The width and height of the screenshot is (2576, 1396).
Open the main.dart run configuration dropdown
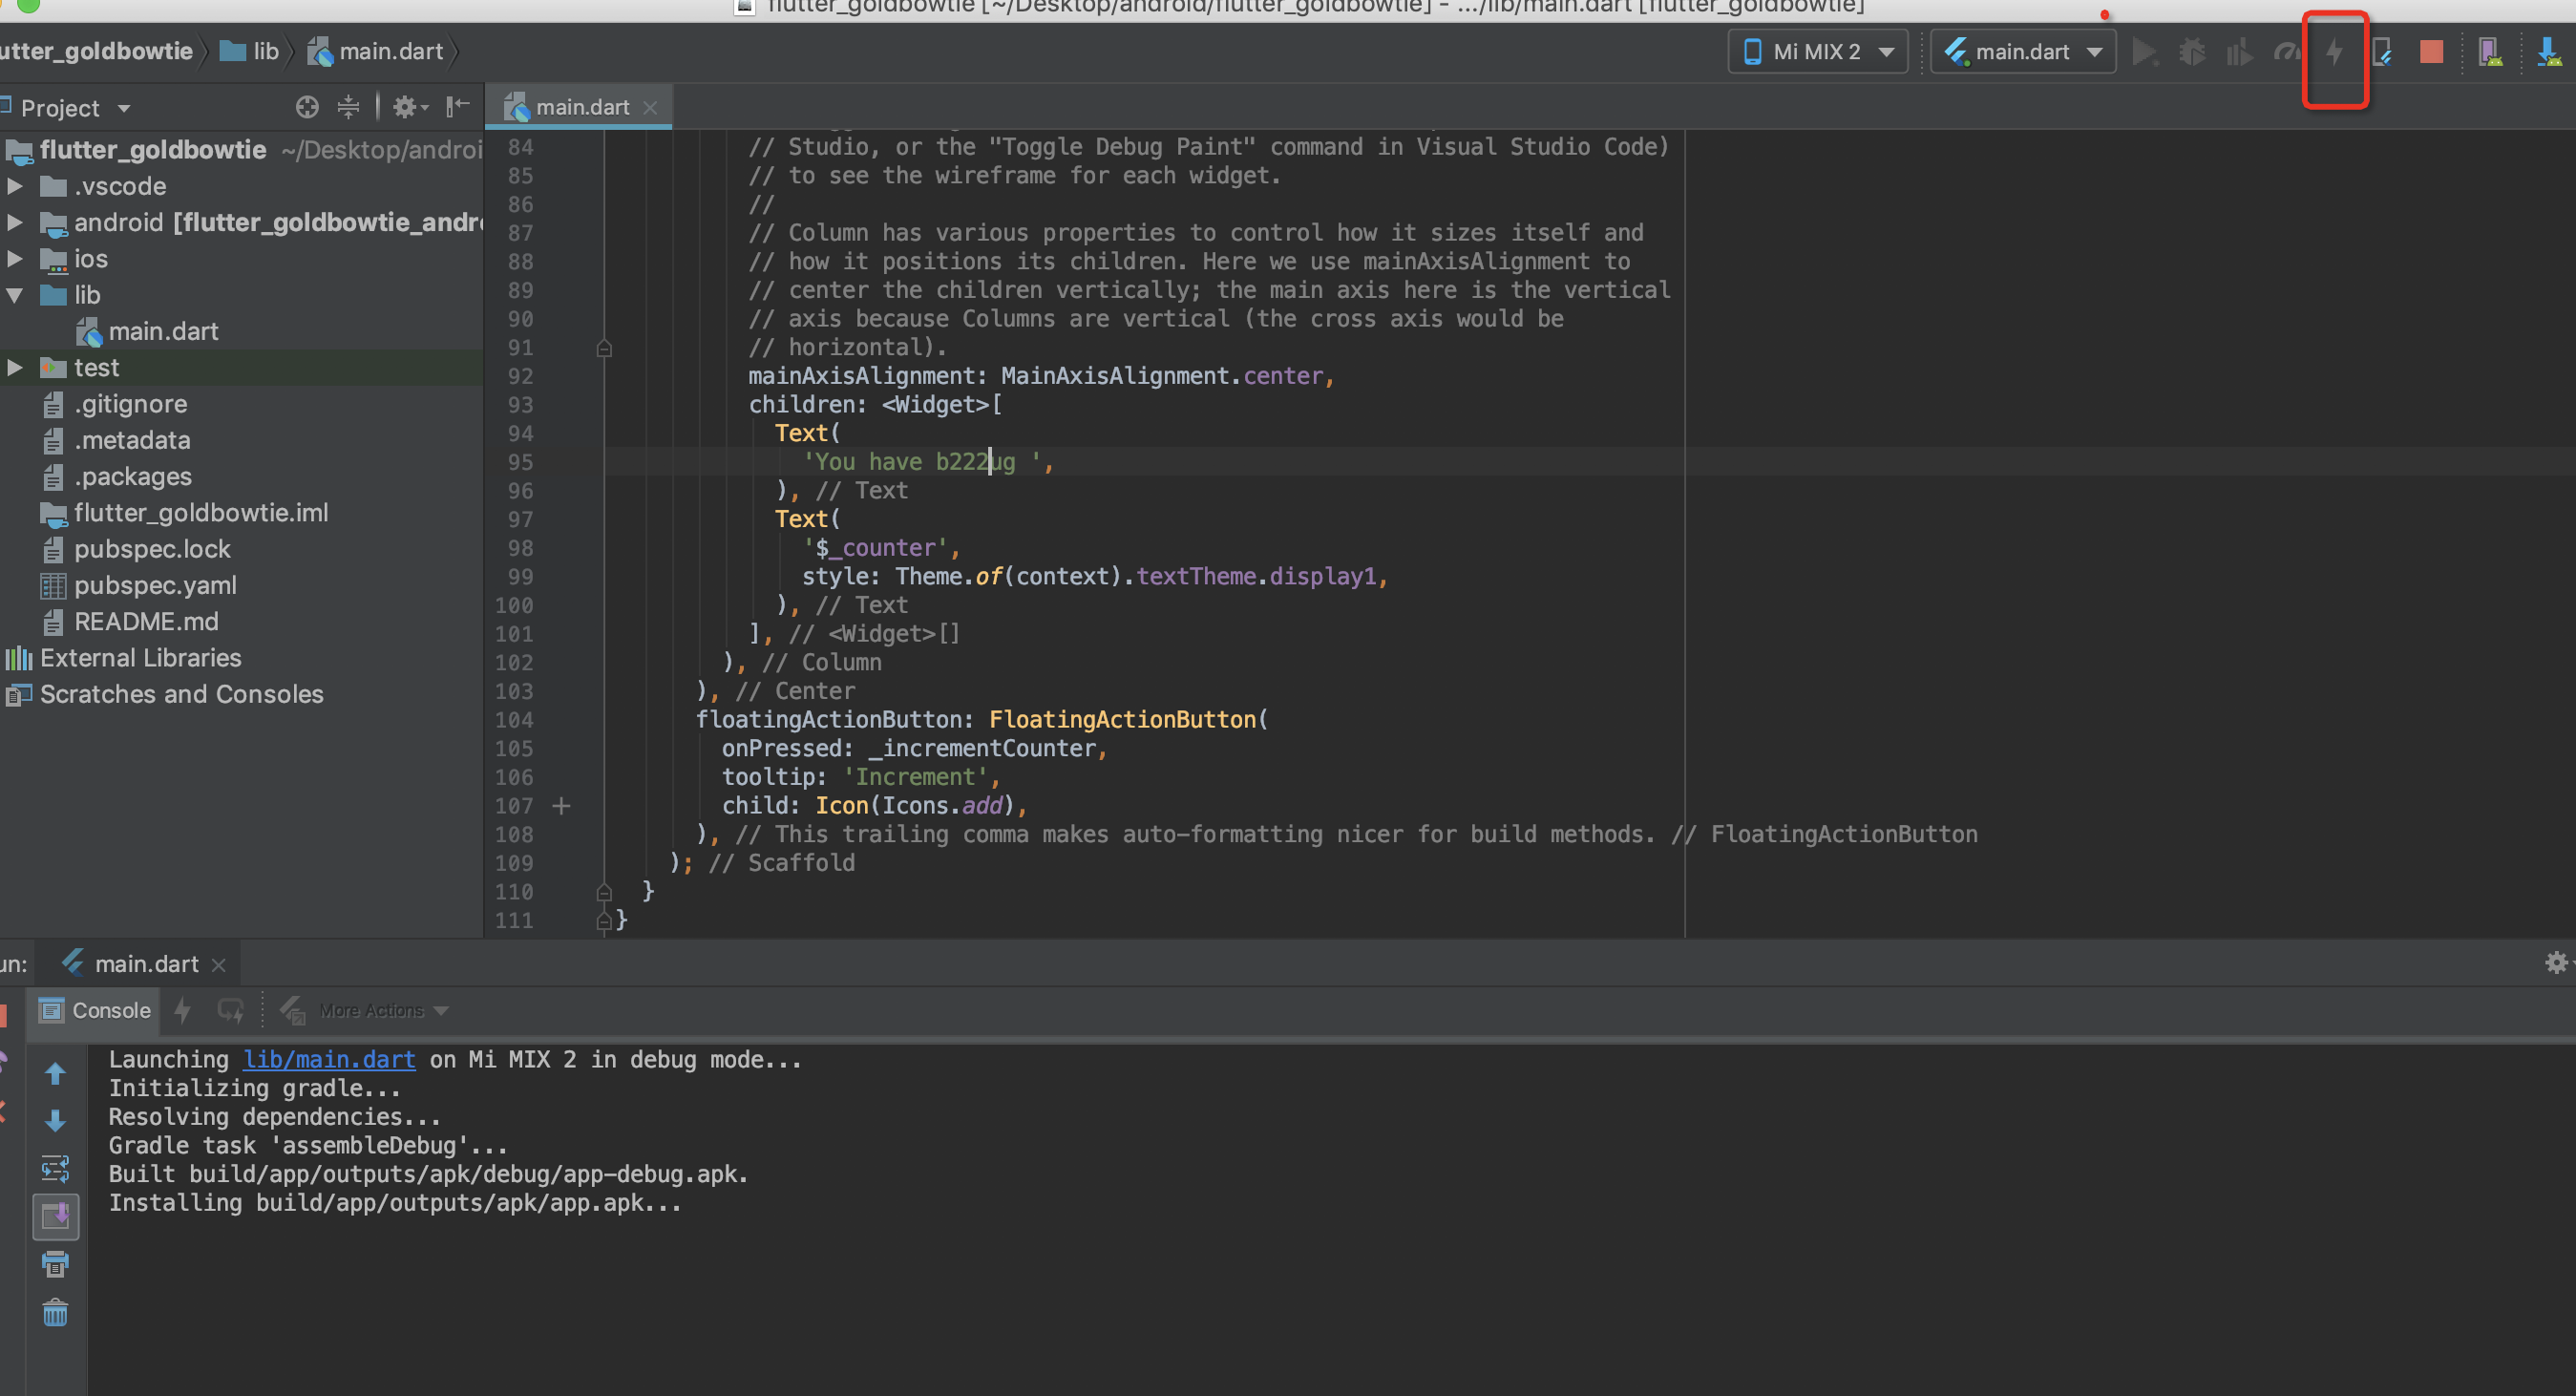(2022, 51)
